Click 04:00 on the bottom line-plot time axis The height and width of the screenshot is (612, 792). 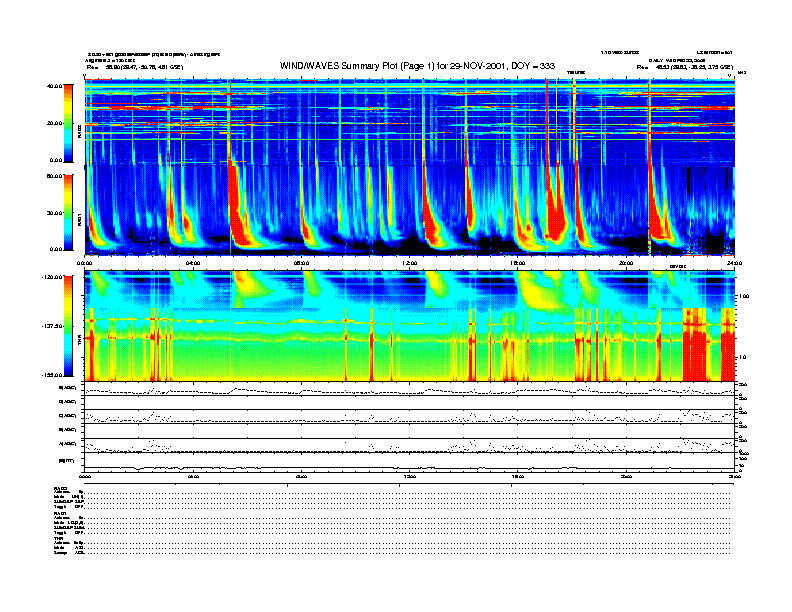click(193, 476)
